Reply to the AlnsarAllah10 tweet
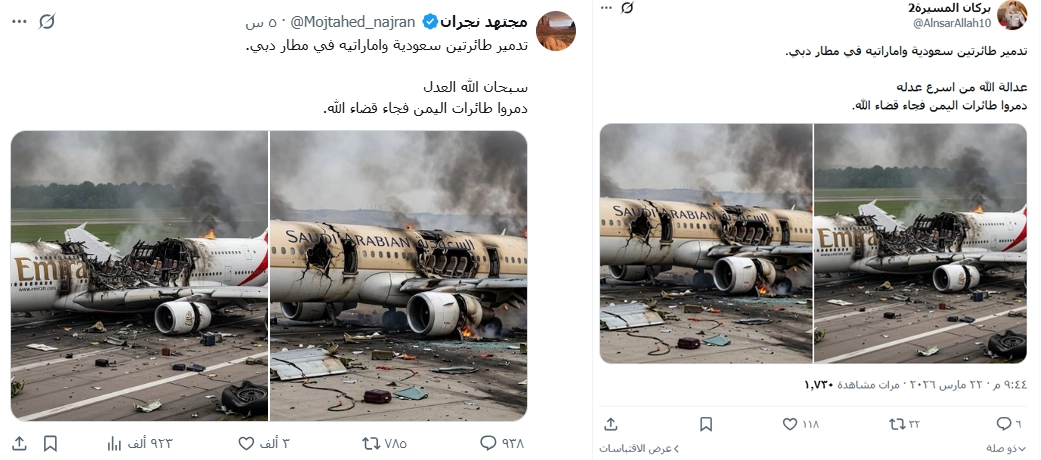Image resolution: width=1041 pixels, height=460 pixels. coord(1003,423)
